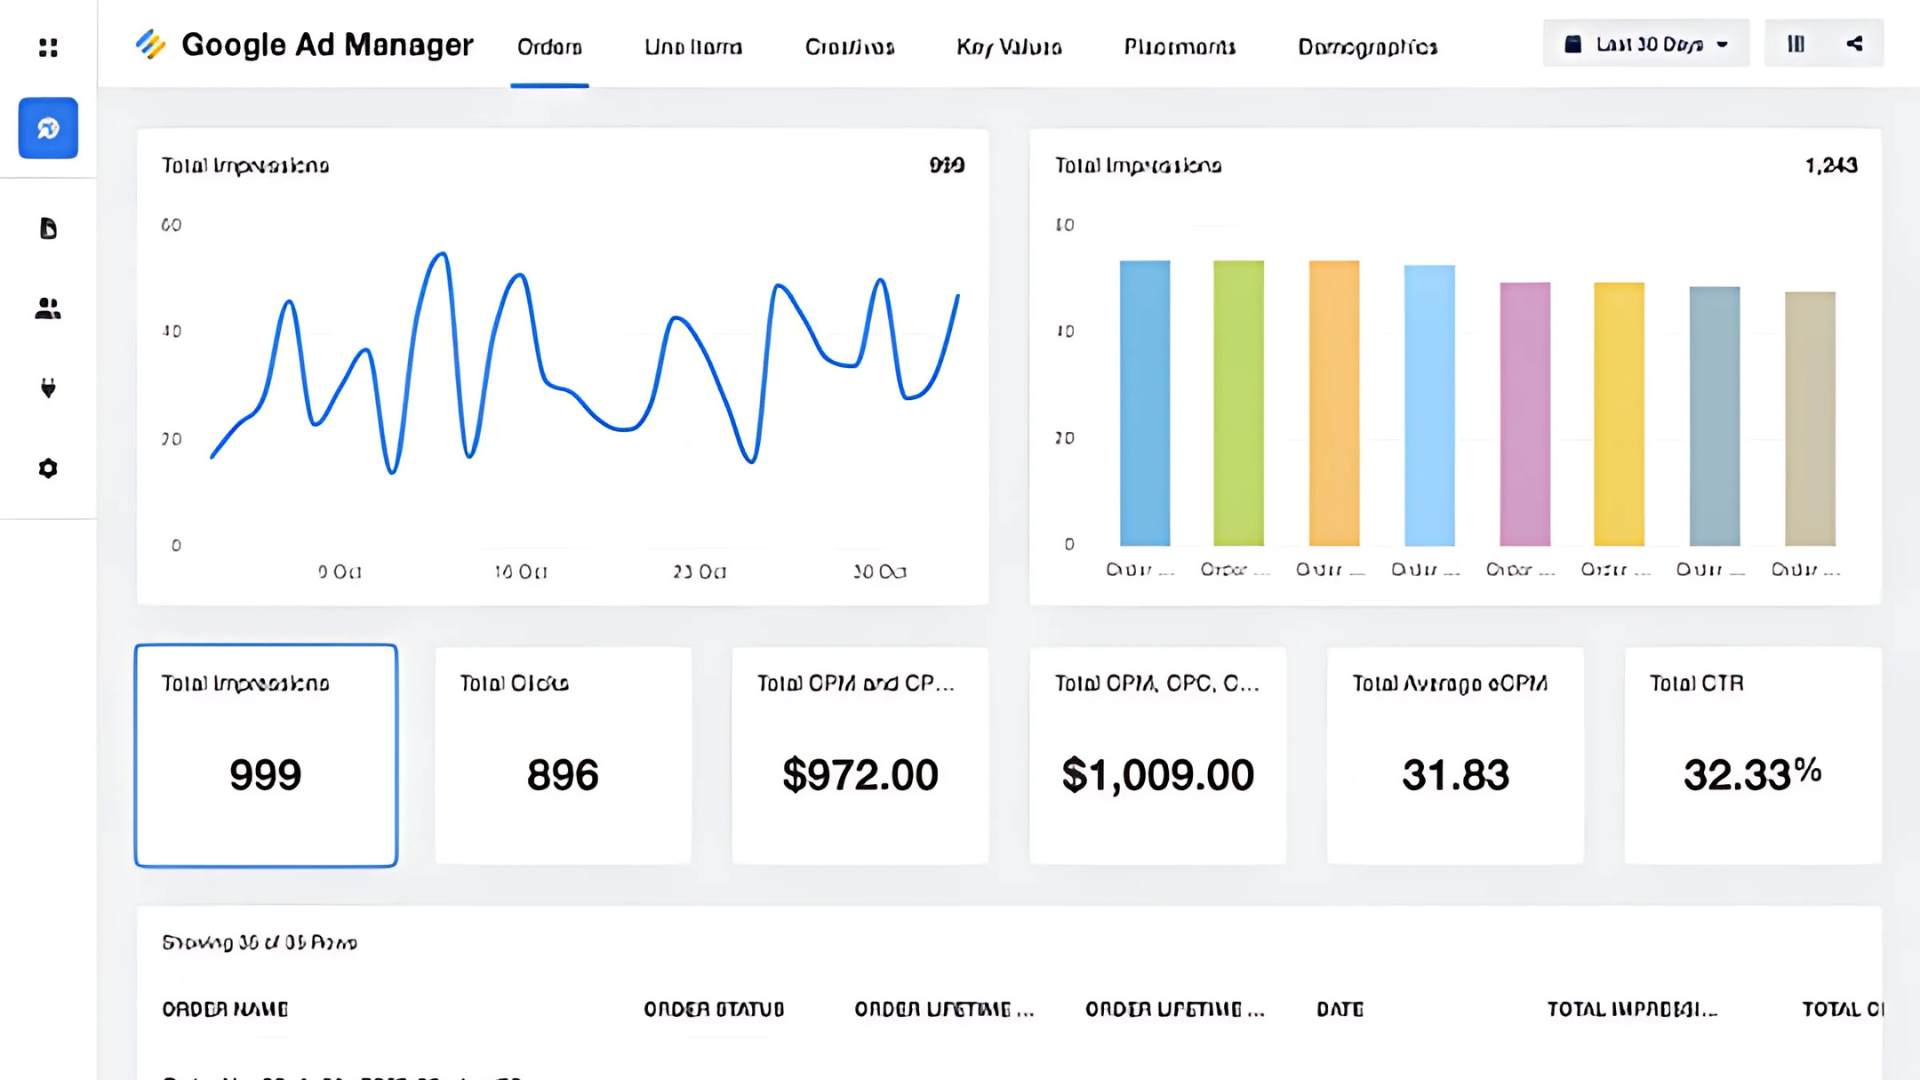Click the green bar in bar chart

pyautogui.click(x=1238, y=403)
